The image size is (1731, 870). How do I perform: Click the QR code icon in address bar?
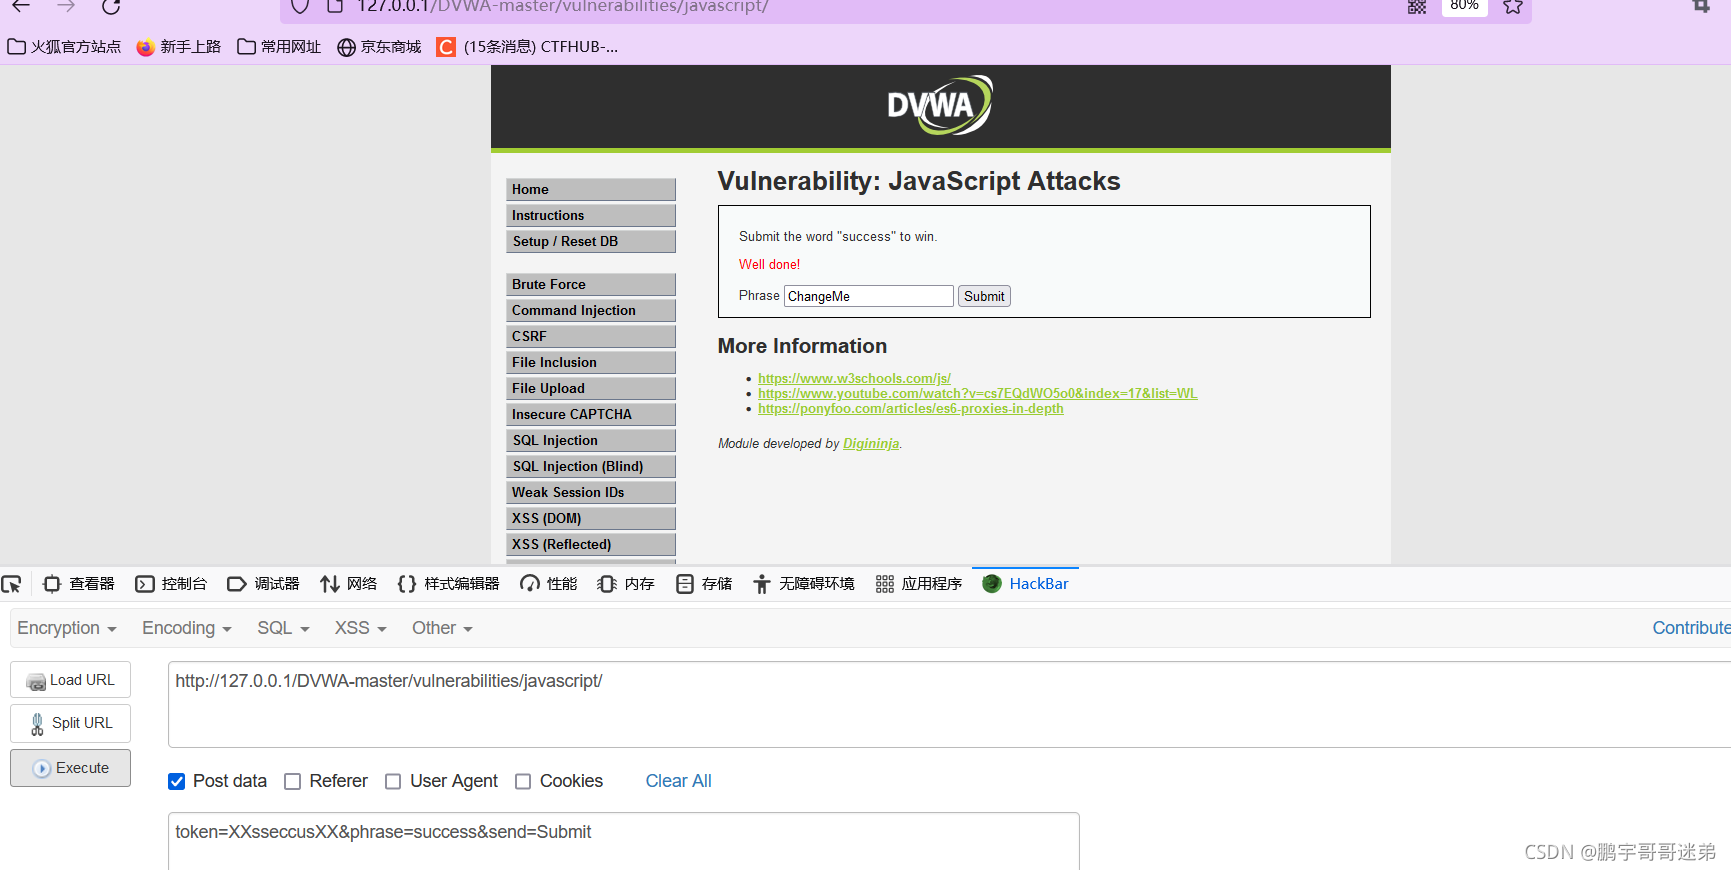point(1417,6)
